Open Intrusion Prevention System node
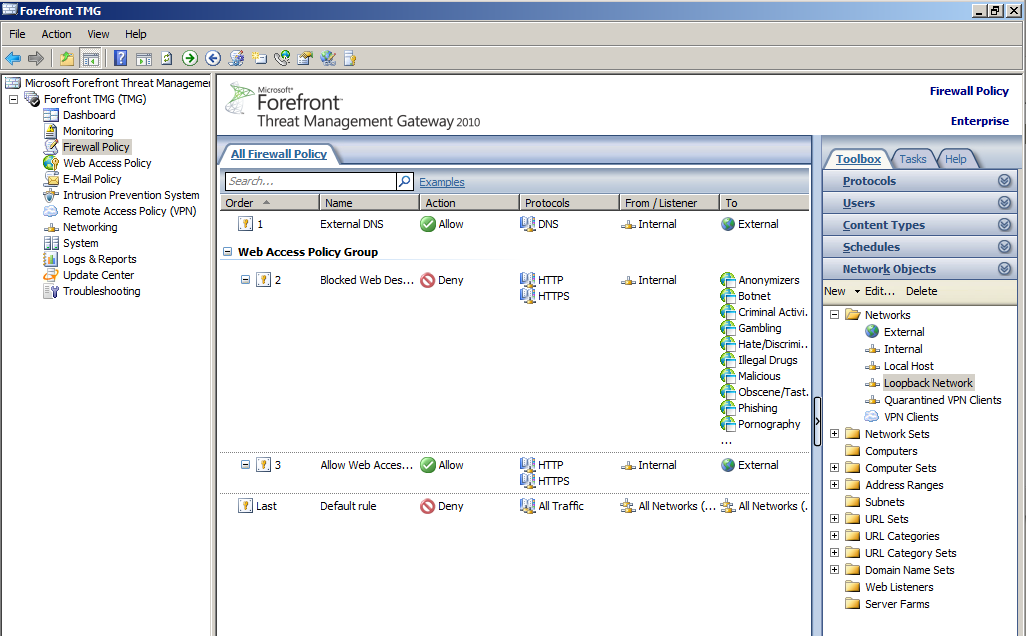1026x636 pixels. [131, 195]
